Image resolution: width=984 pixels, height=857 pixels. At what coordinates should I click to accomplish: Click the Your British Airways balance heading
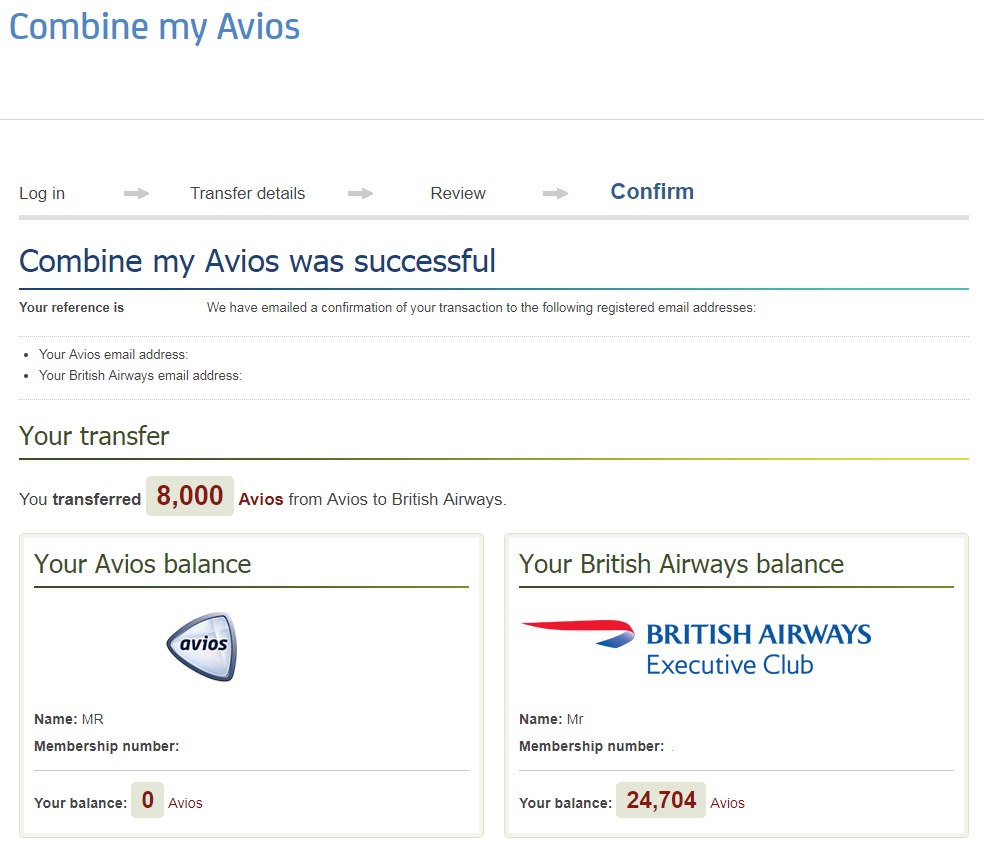coord(681,564)
